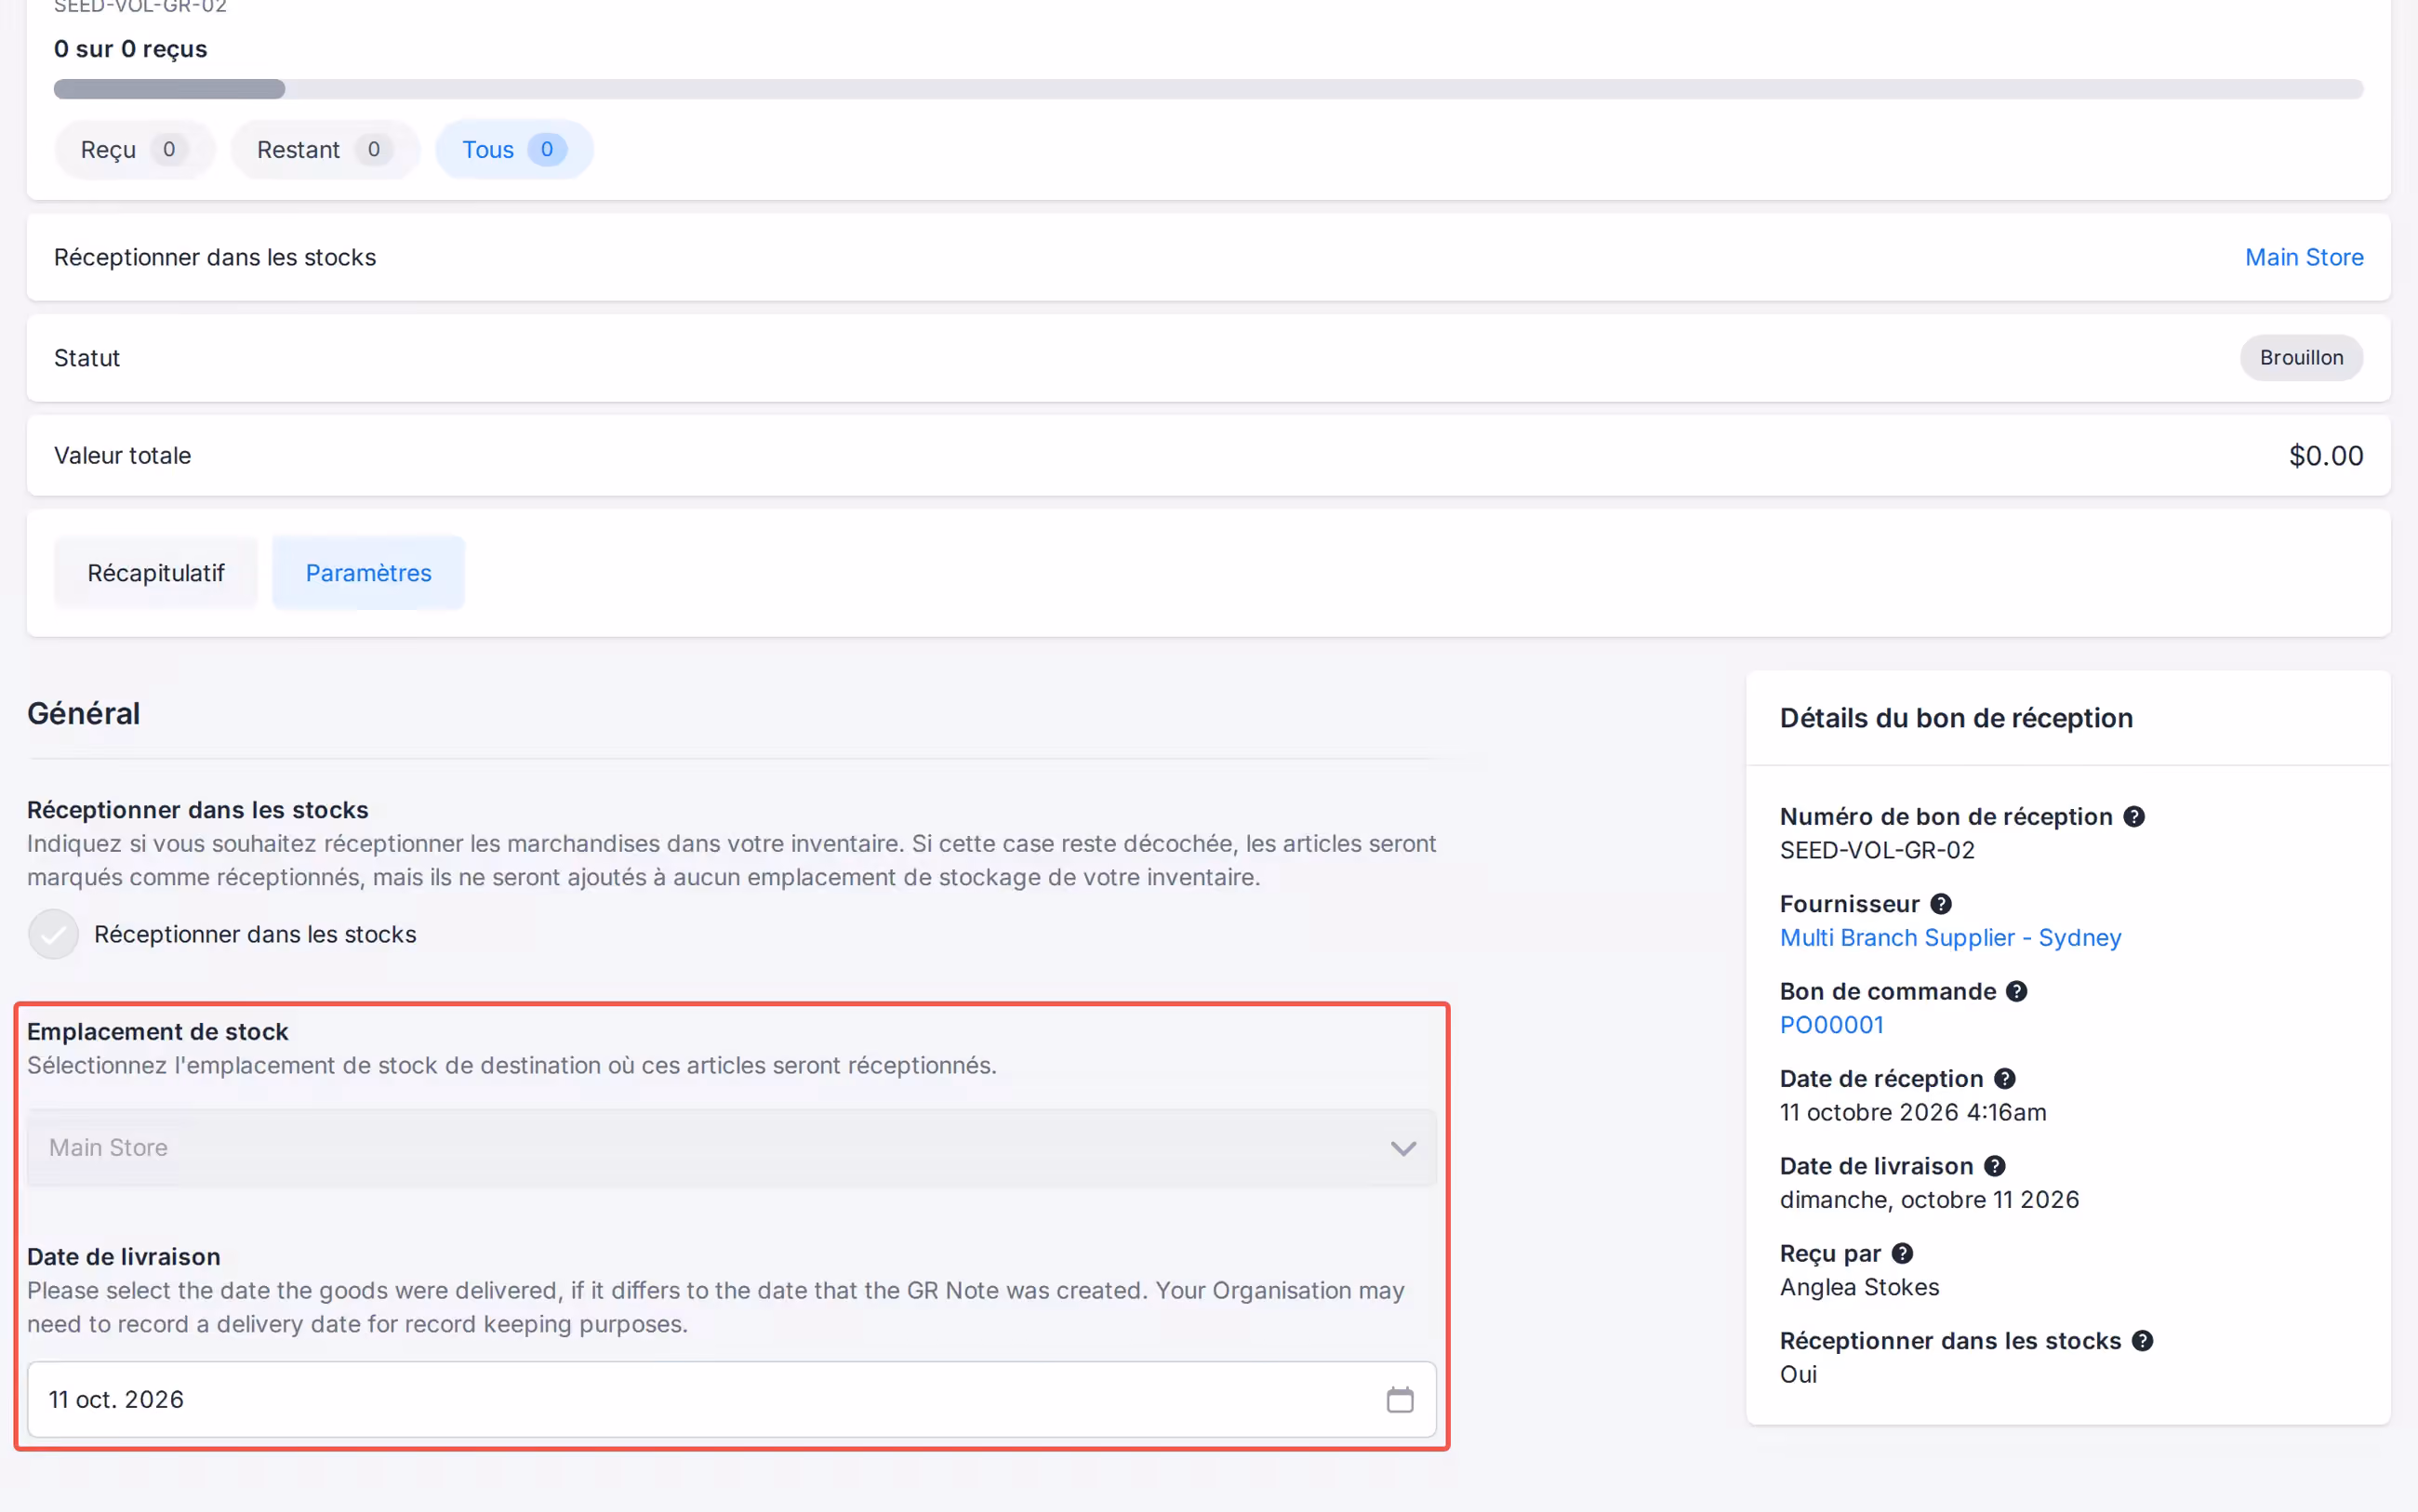Click the Statut row label
2418x1512 pixels.
(x=87, y=358)
